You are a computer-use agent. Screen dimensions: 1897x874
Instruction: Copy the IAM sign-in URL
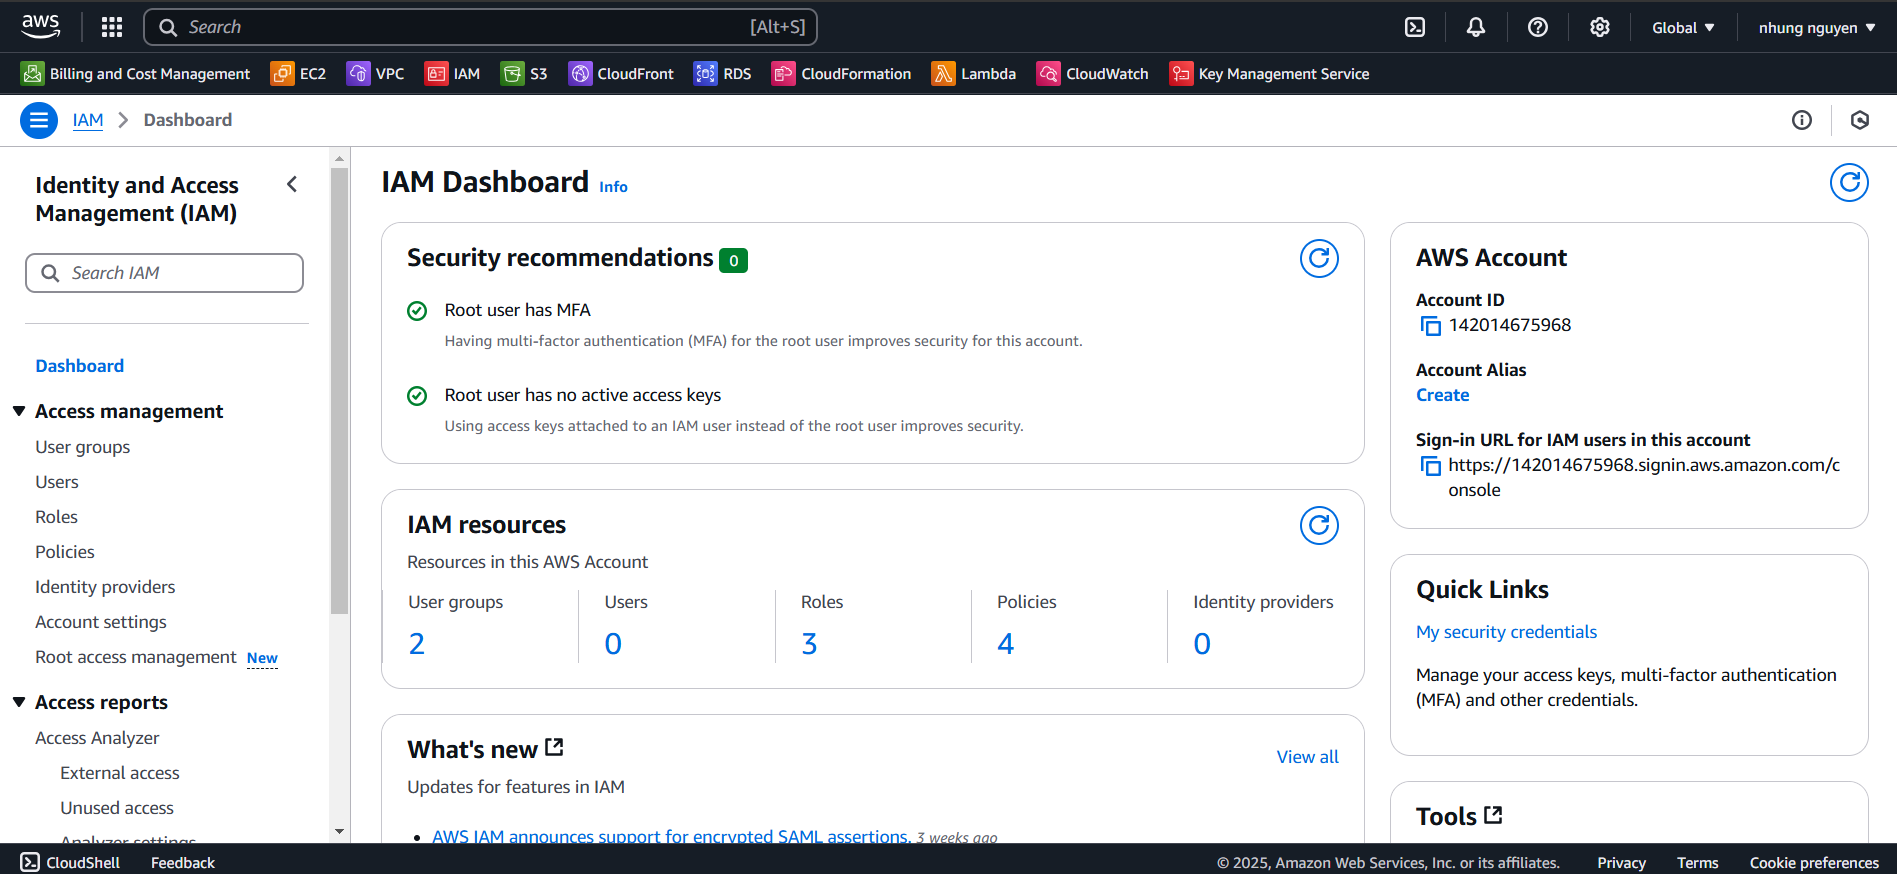tap(1431, 466)
